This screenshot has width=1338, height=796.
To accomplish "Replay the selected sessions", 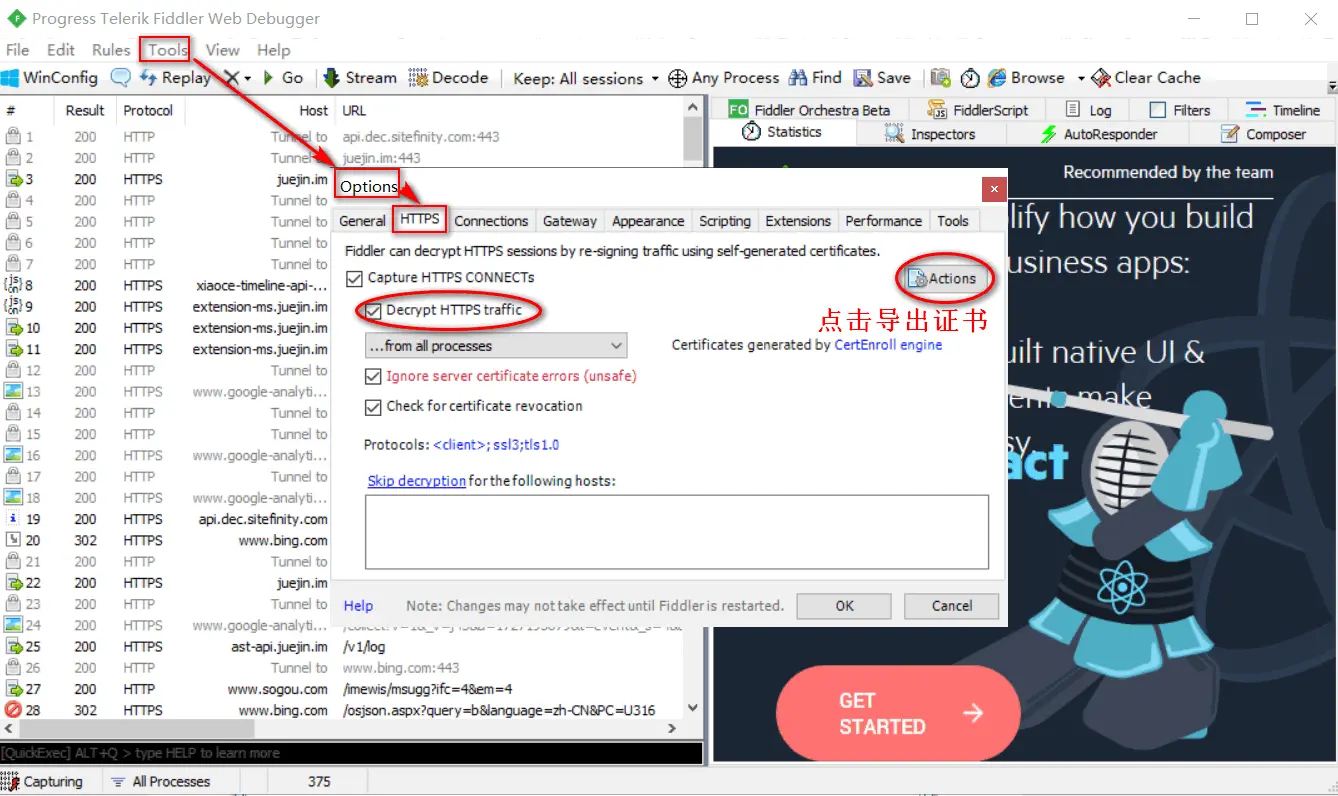I will (175, 78).
